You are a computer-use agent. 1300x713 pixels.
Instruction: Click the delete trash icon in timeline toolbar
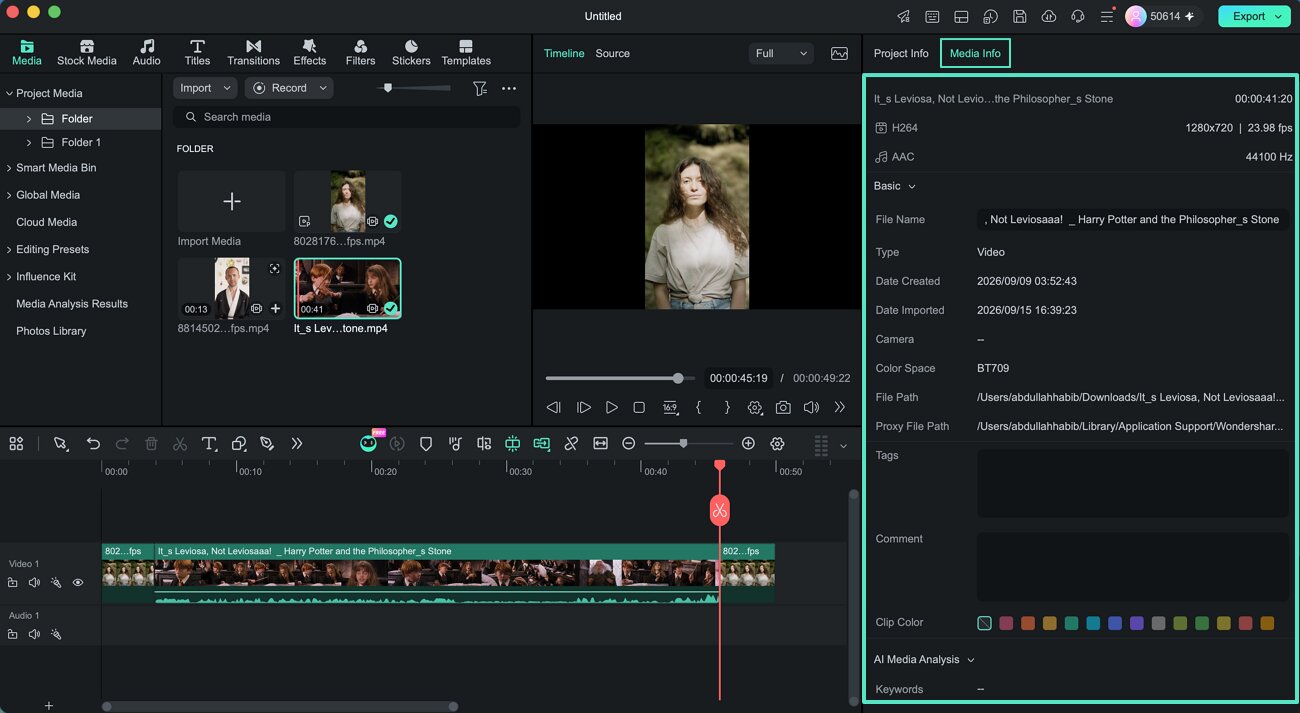click(151, 444)
